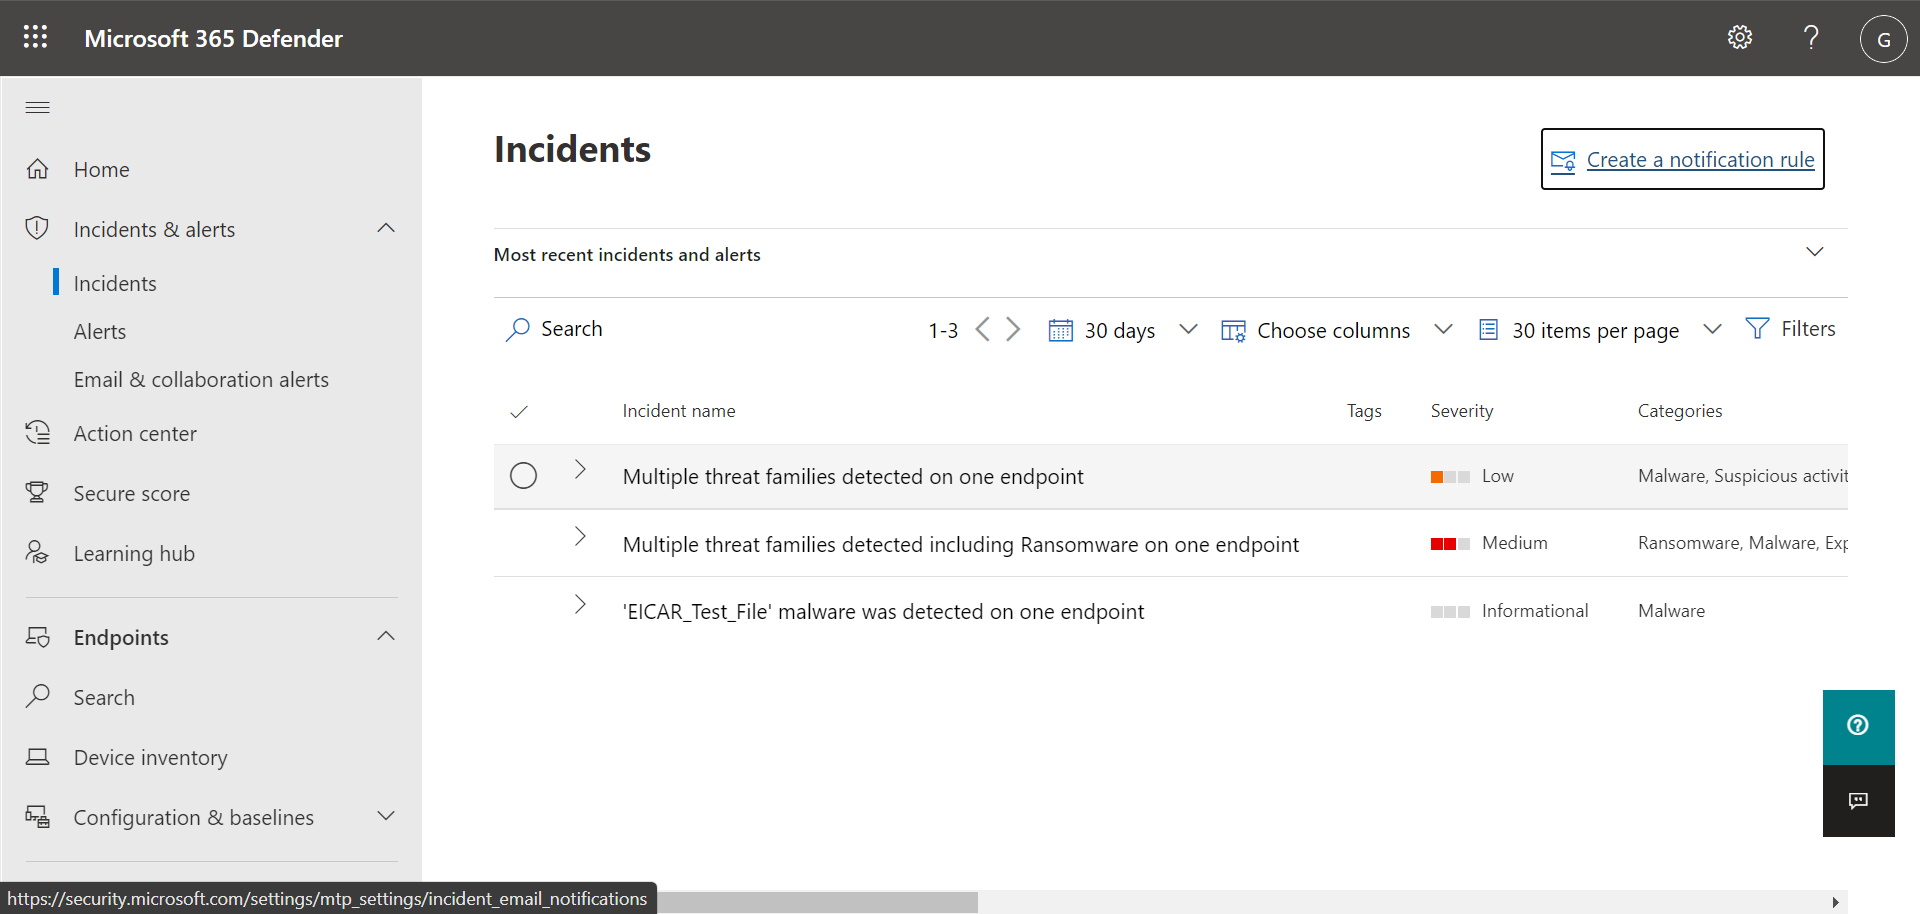Click the Search box above incidents
The width and height of the screenshot is (1920, 914).
[571, 329]
